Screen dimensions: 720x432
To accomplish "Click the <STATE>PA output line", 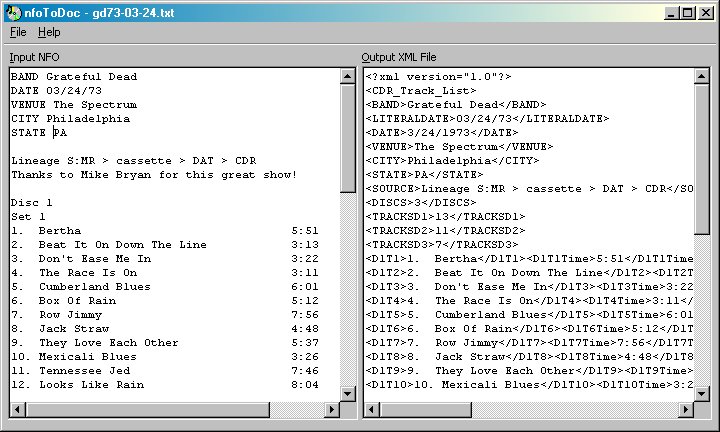I will [x=424, y=175].
